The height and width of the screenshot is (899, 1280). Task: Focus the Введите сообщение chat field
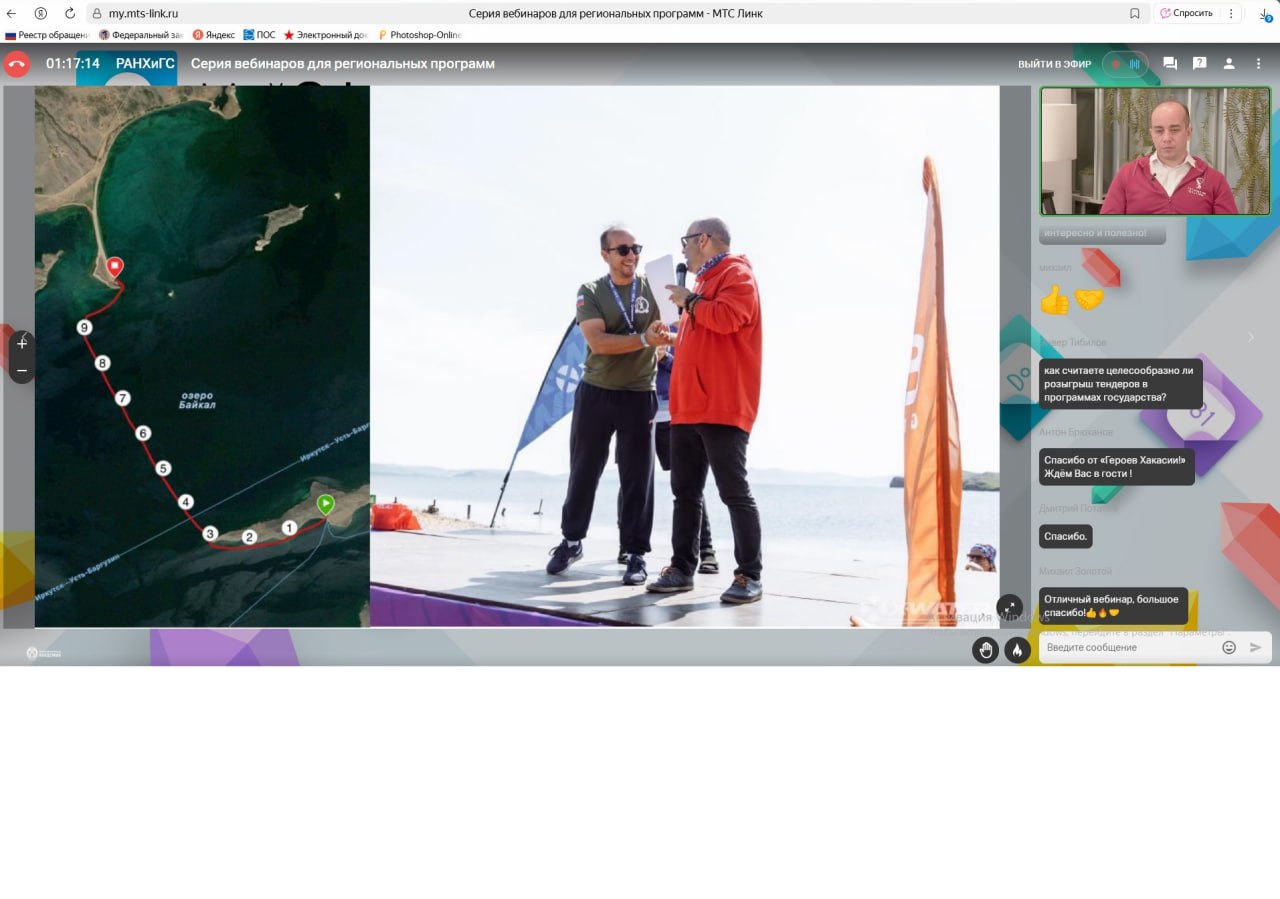point(1128,647)
